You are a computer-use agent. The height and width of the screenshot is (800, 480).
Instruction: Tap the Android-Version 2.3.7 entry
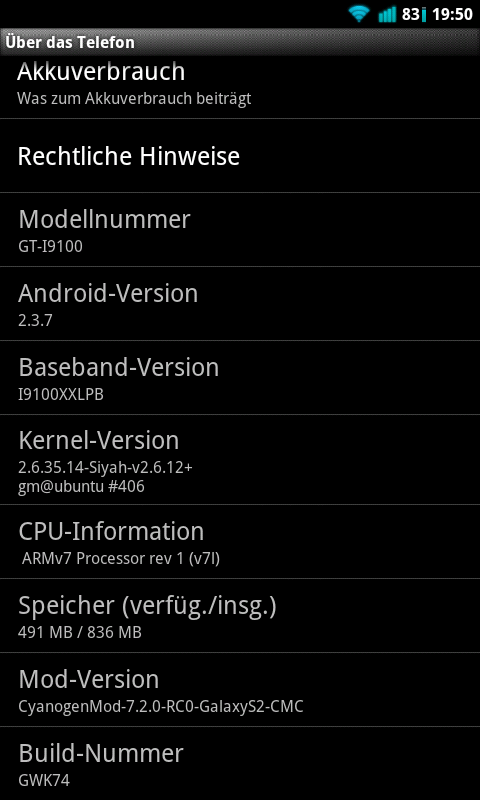pos(240,304)
